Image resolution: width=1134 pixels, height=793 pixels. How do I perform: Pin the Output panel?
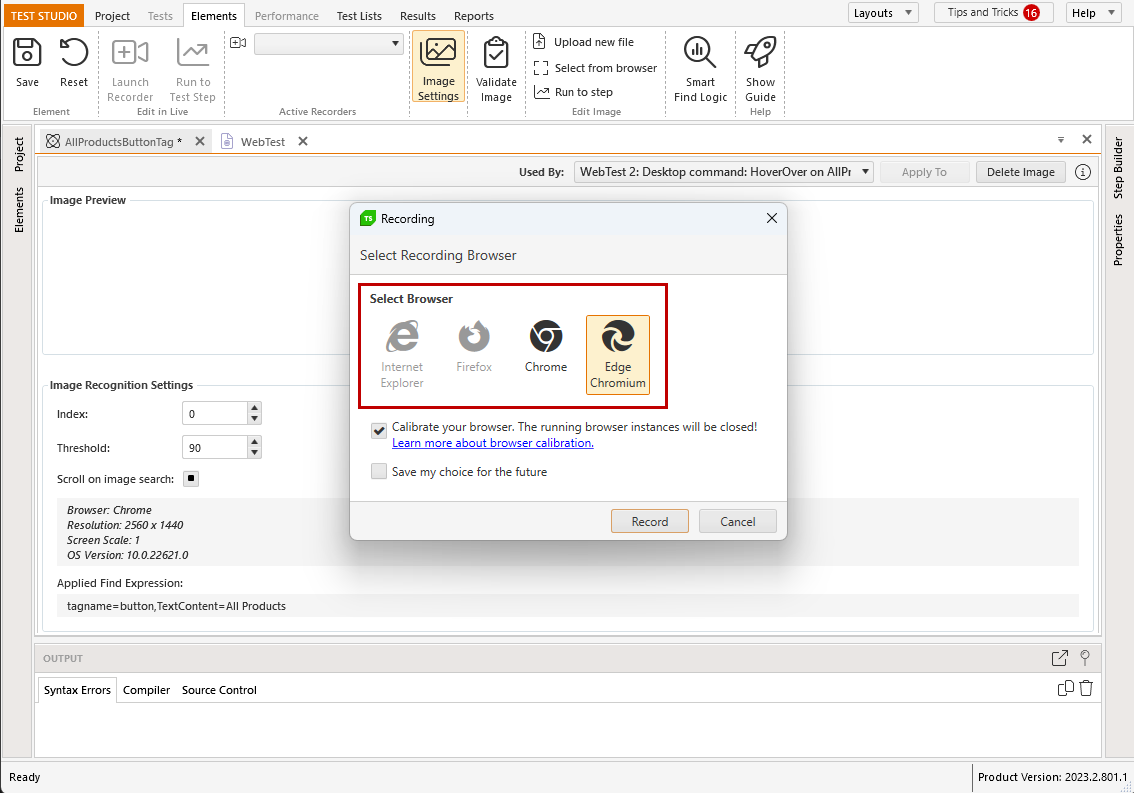(x=1085, y=658)
